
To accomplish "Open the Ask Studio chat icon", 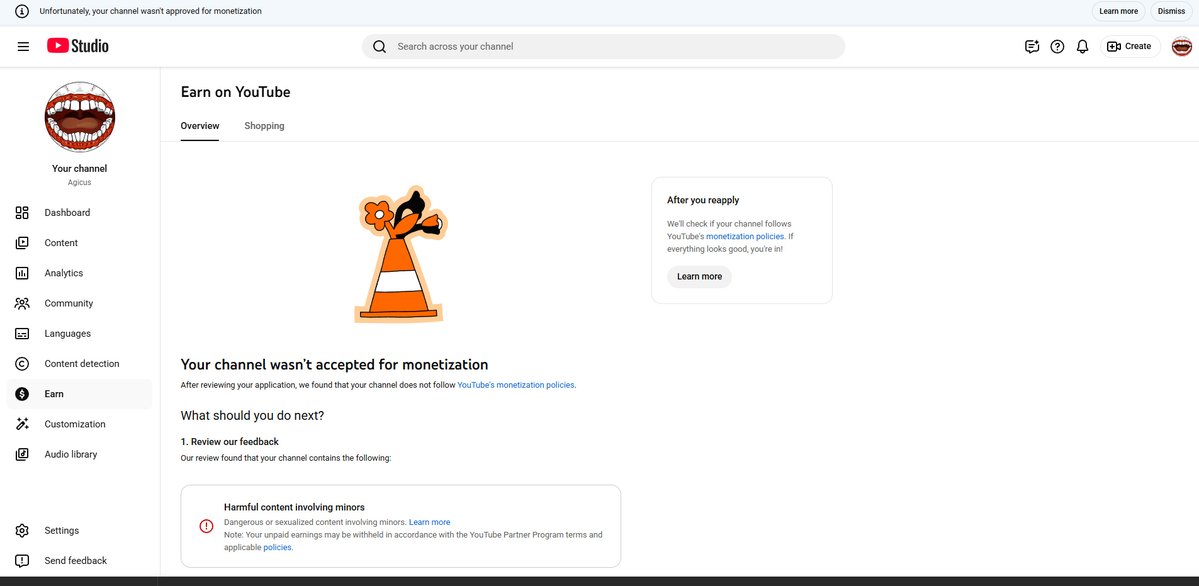I will click(x=1032, y=47).
